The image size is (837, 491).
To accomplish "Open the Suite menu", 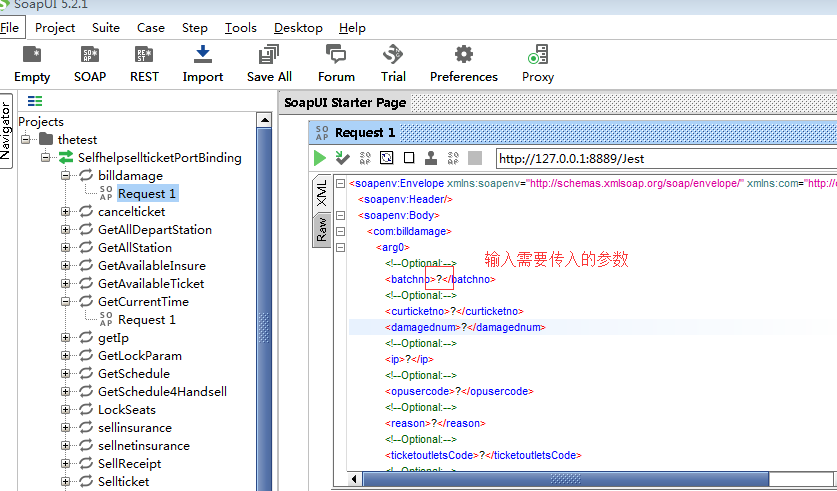I will (106, 28).
